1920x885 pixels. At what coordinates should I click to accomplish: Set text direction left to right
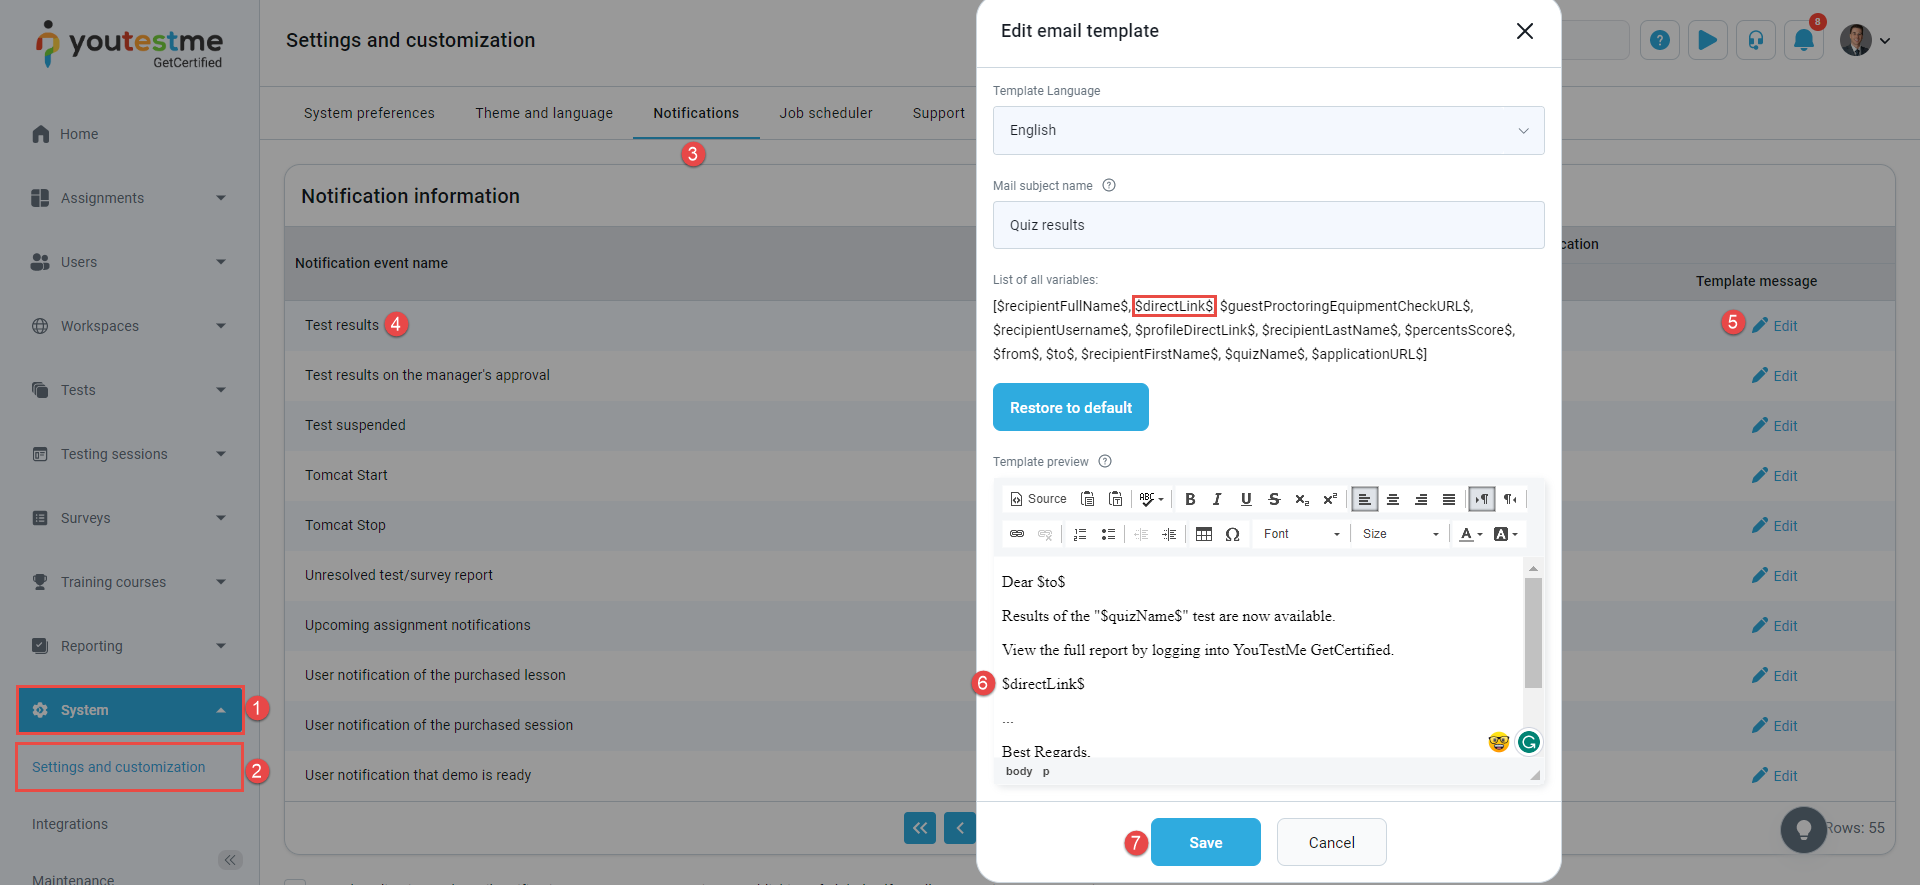[x=1482, y=499]
